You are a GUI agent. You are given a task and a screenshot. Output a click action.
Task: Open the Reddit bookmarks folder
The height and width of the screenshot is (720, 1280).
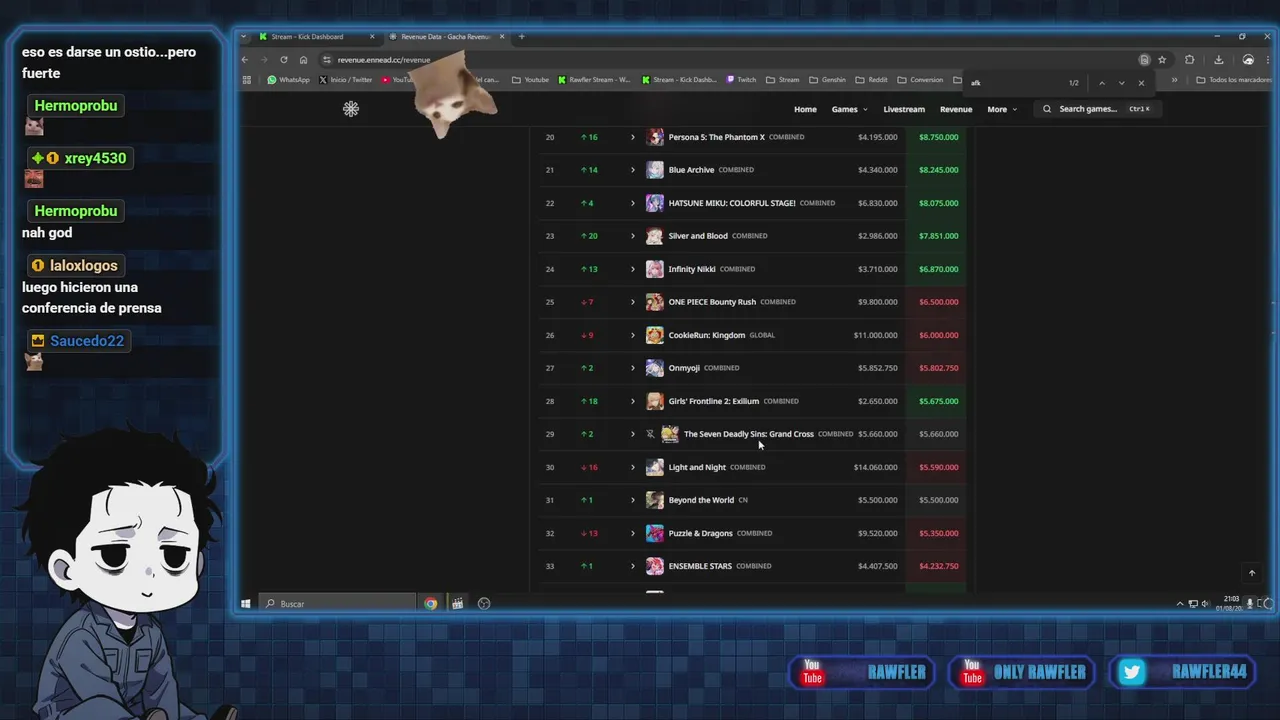[x=871, y=80]
